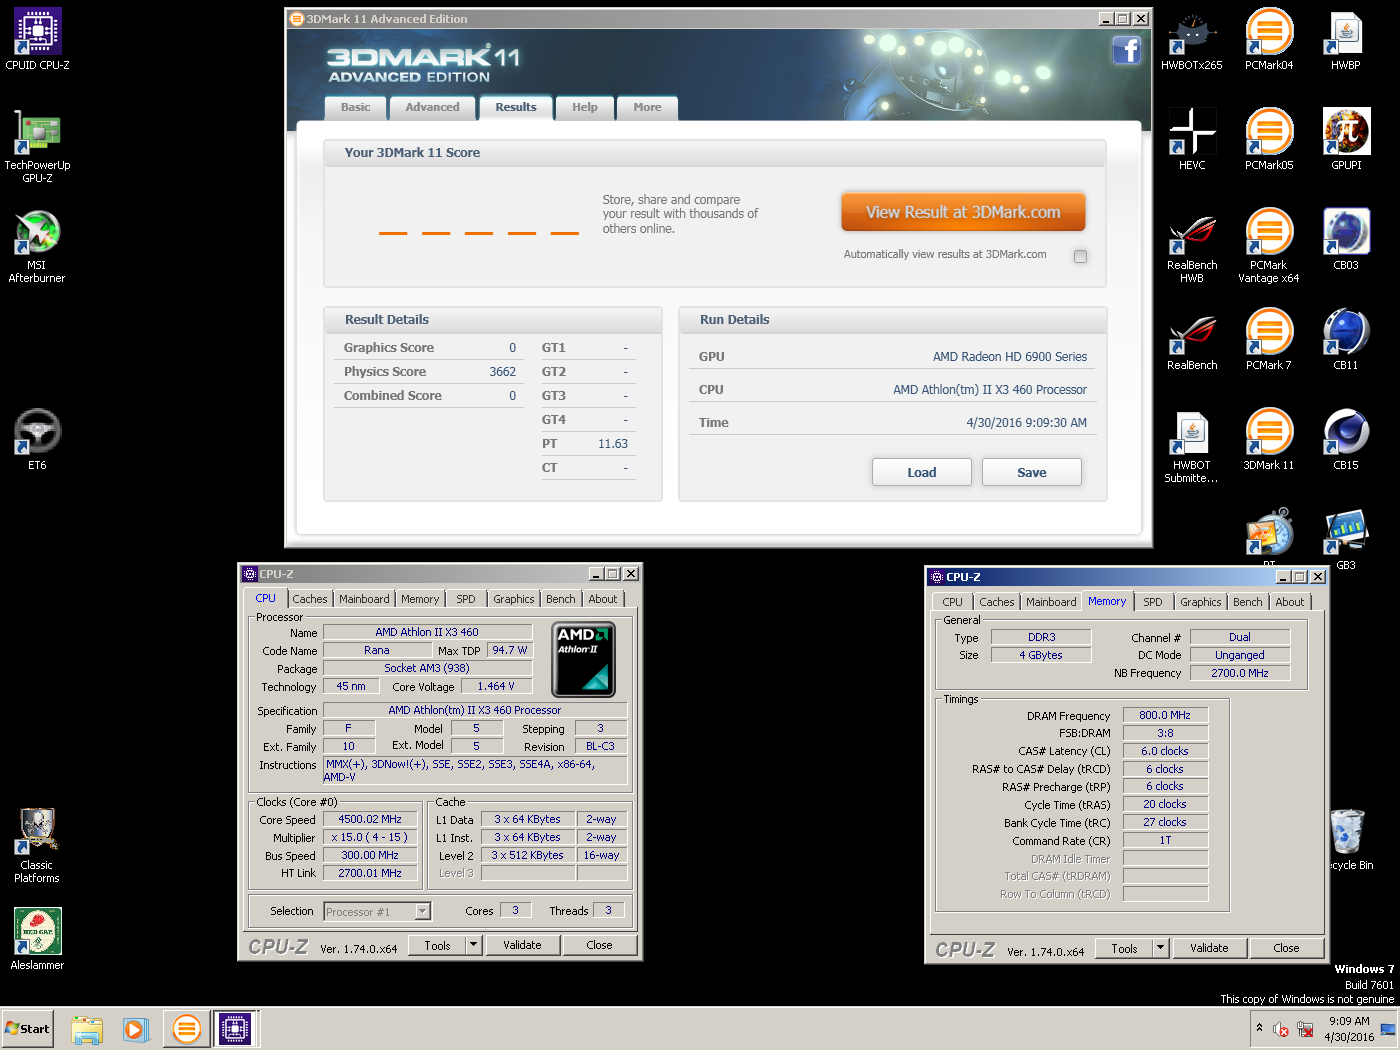
Task: Click the AMD Athlon II logo image
Action: tap(584, 659)
